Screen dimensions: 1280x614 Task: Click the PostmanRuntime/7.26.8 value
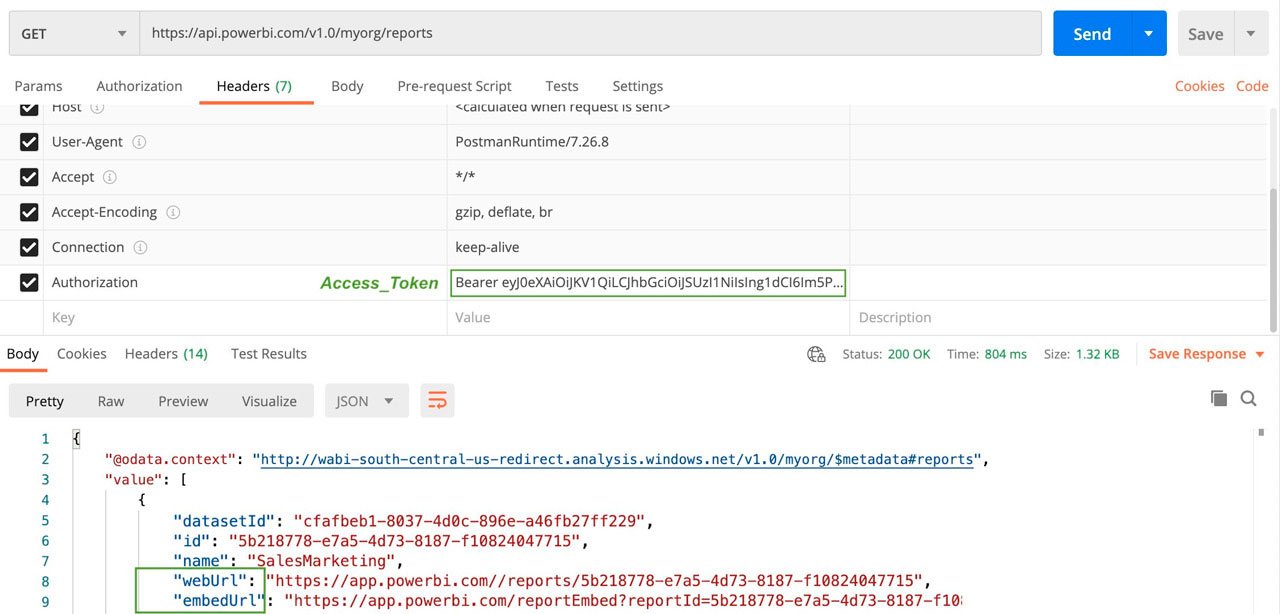coord(532,142)
